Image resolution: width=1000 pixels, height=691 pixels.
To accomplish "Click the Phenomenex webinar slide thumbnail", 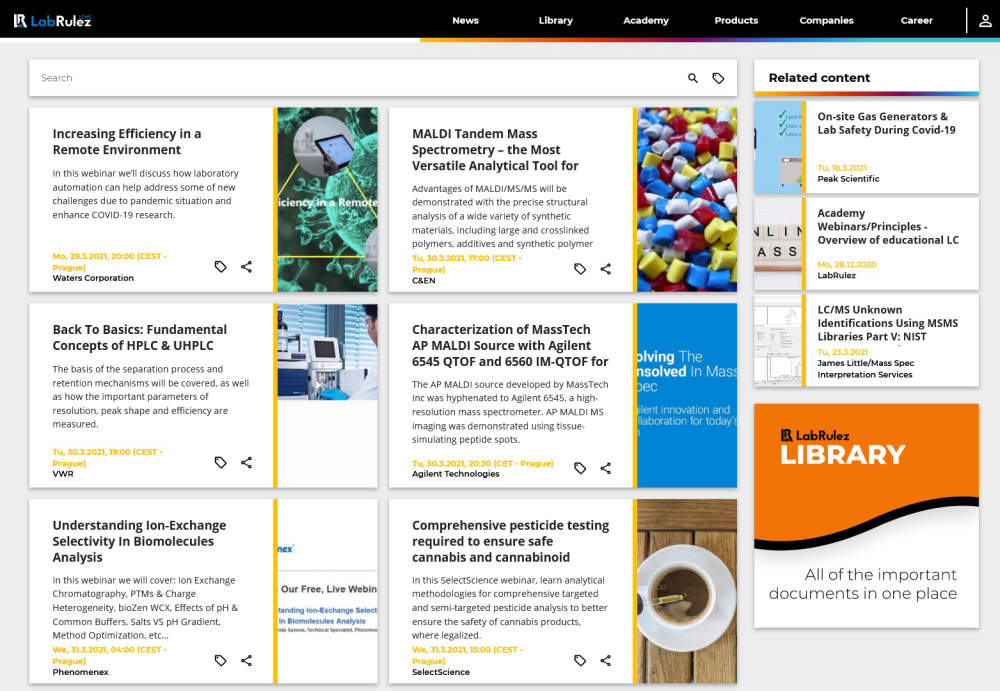I will [327, 591].
